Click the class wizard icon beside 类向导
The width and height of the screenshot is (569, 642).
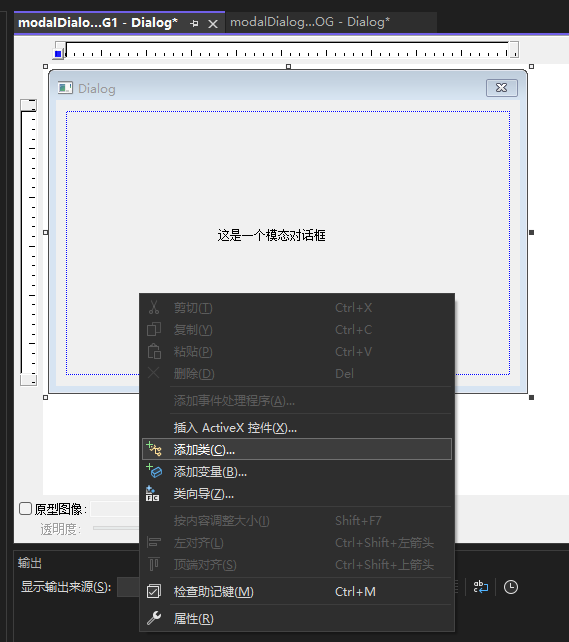(152, 494)
